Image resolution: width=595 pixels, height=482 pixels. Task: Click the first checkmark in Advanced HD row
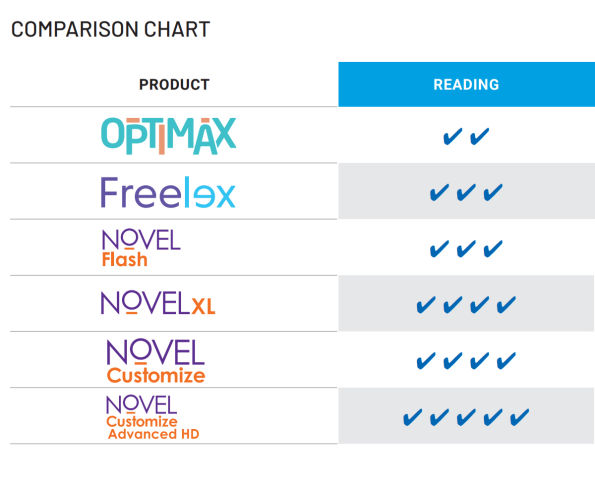pos(412,417)
